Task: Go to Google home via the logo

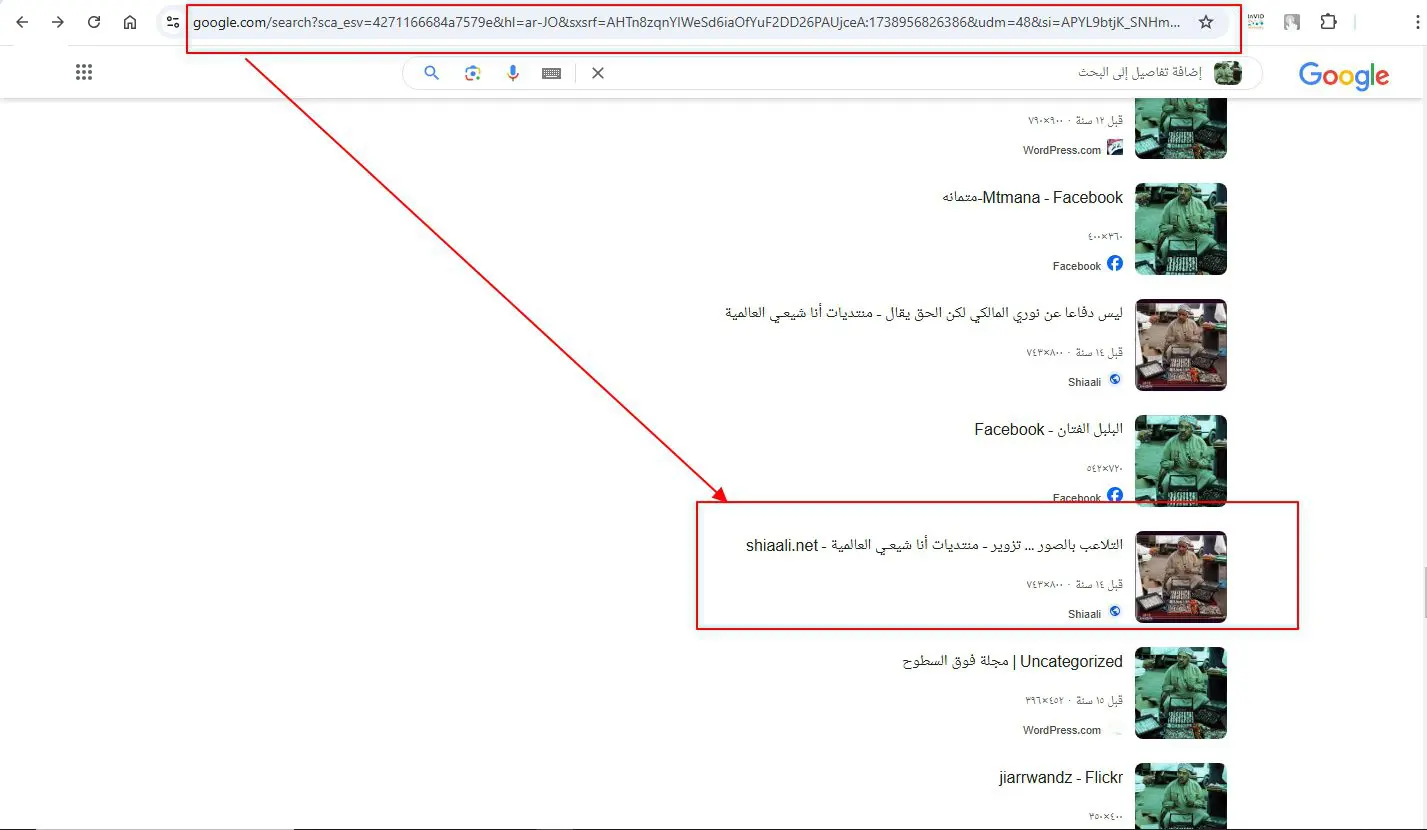Action: pyautogui.click(x=1344, y=75)
